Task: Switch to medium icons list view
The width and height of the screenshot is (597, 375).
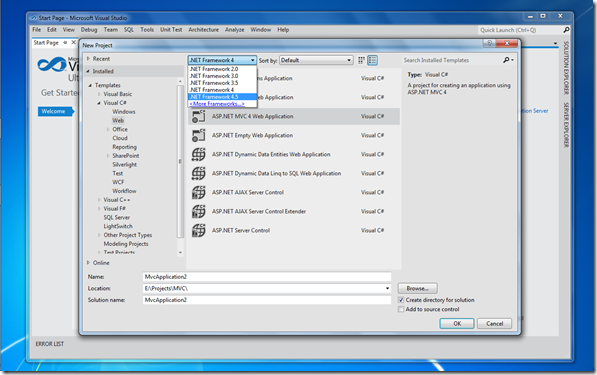Action: 372,60
